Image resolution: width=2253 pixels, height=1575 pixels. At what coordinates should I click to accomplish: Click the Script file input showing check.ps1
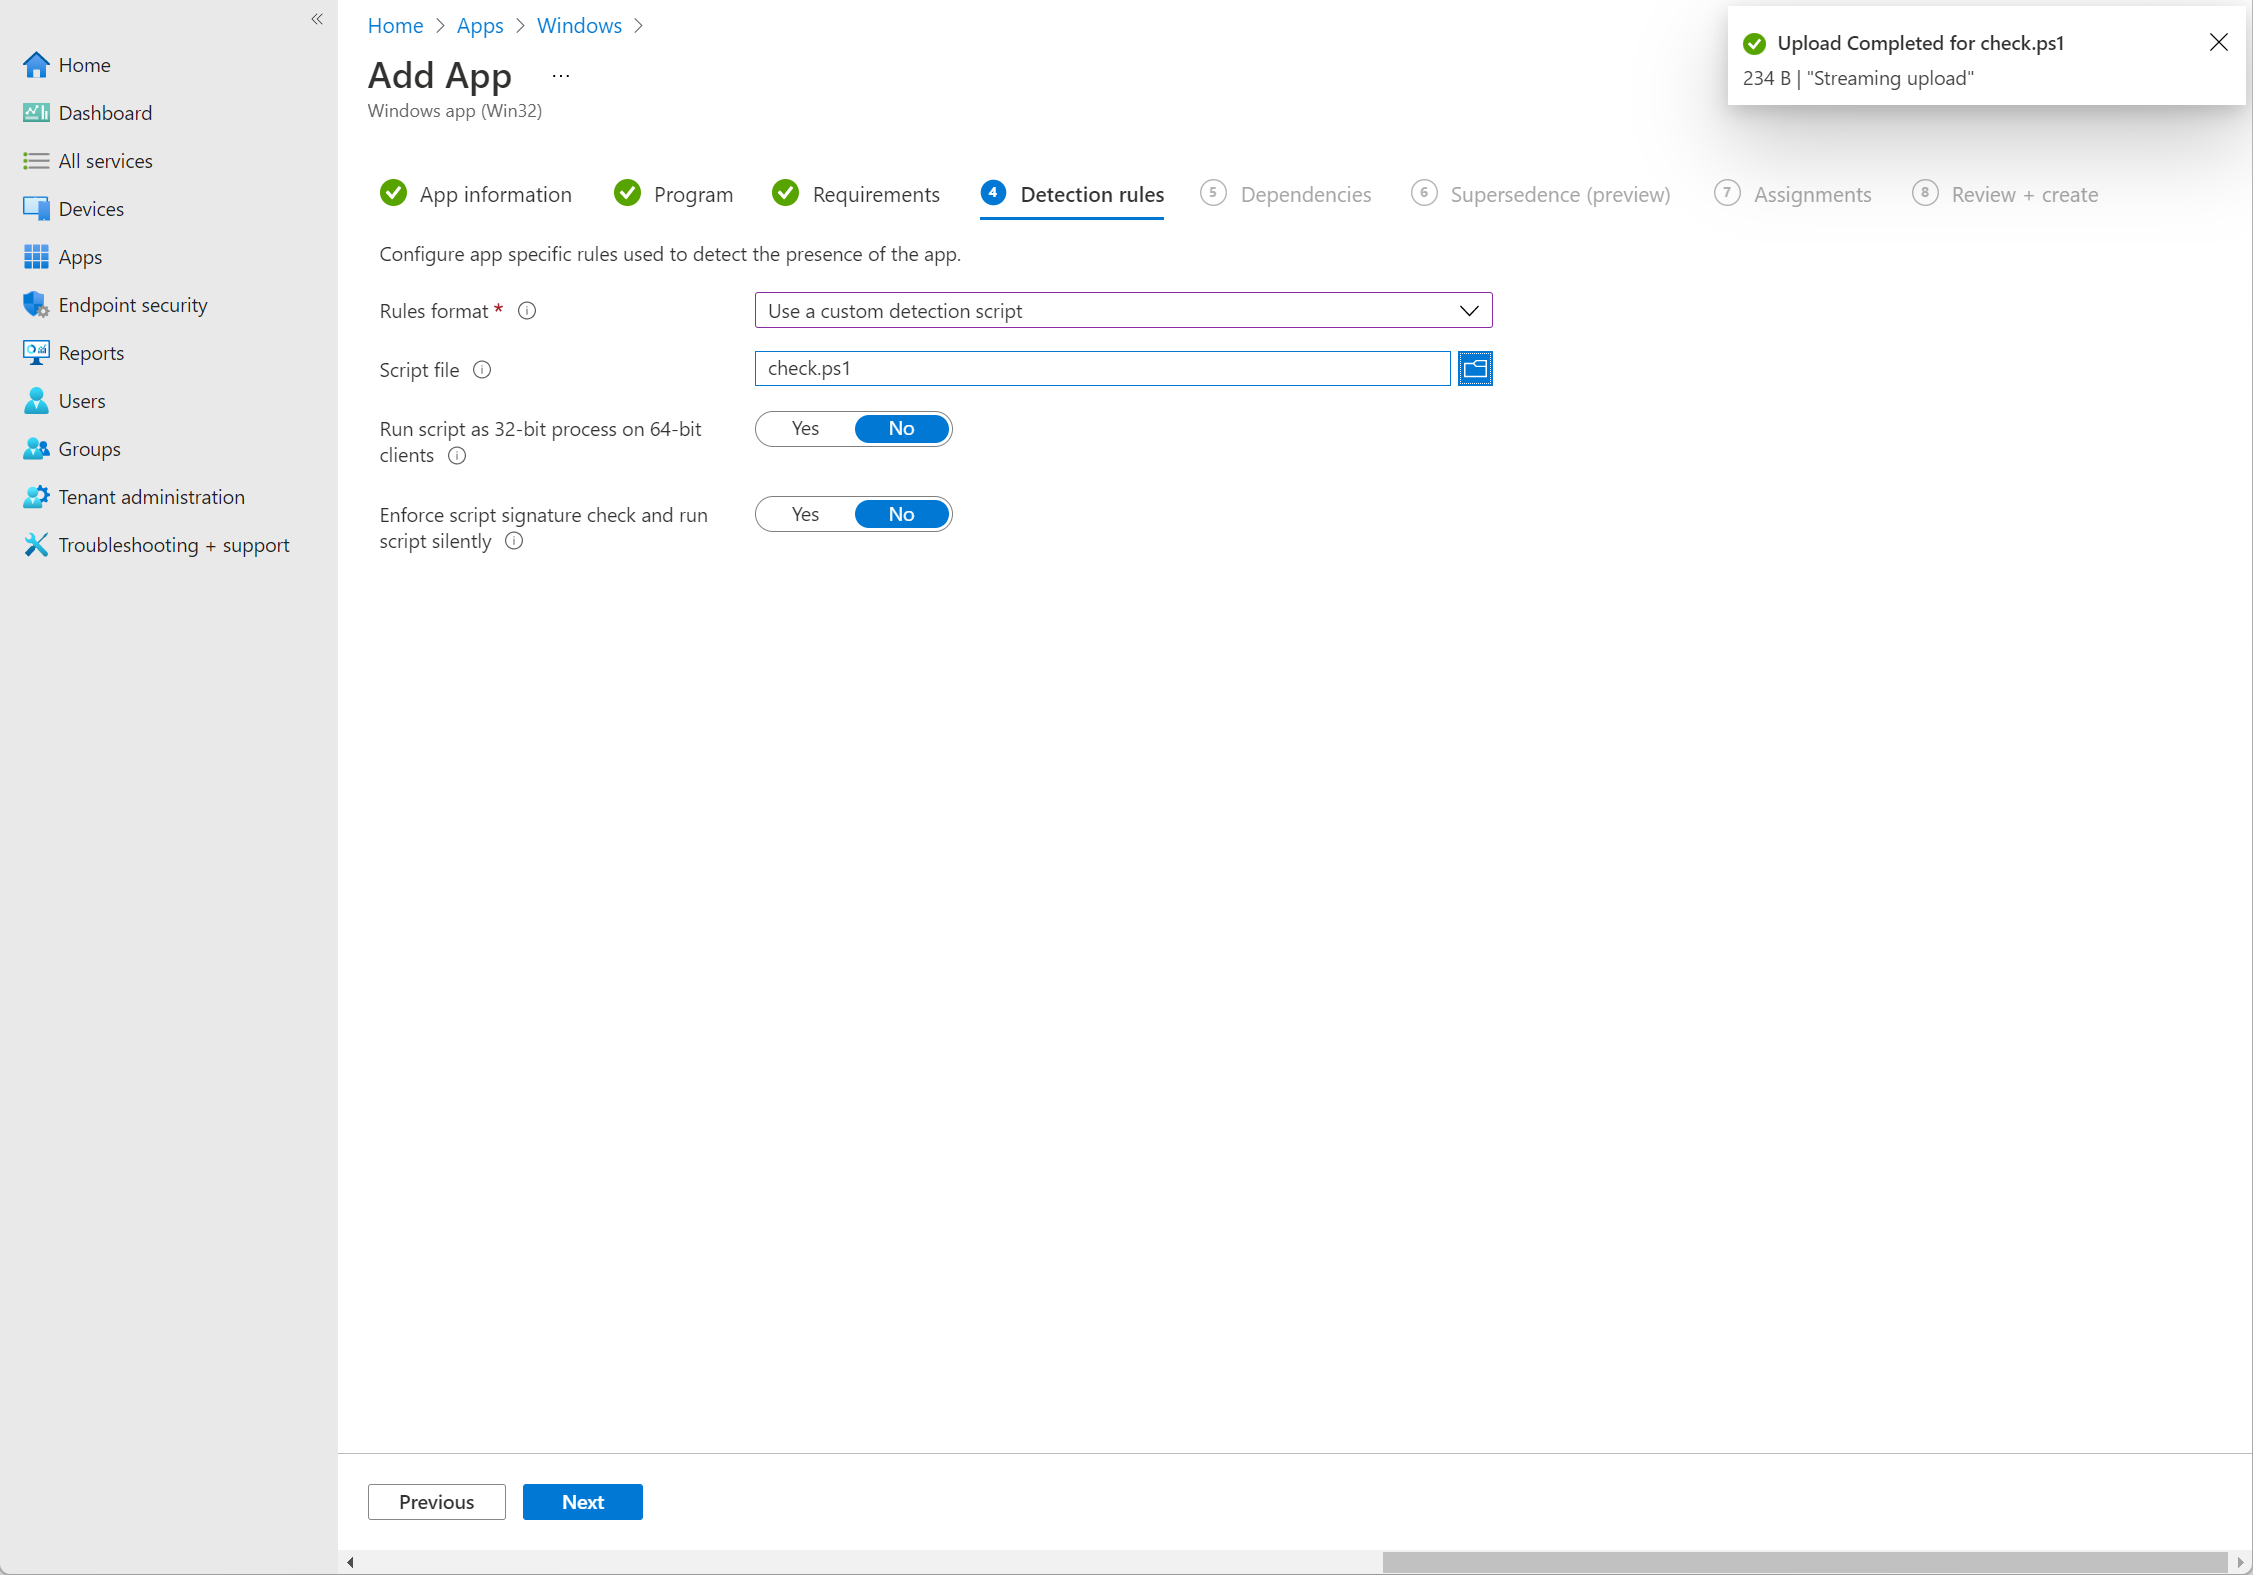click(1102, 369)
